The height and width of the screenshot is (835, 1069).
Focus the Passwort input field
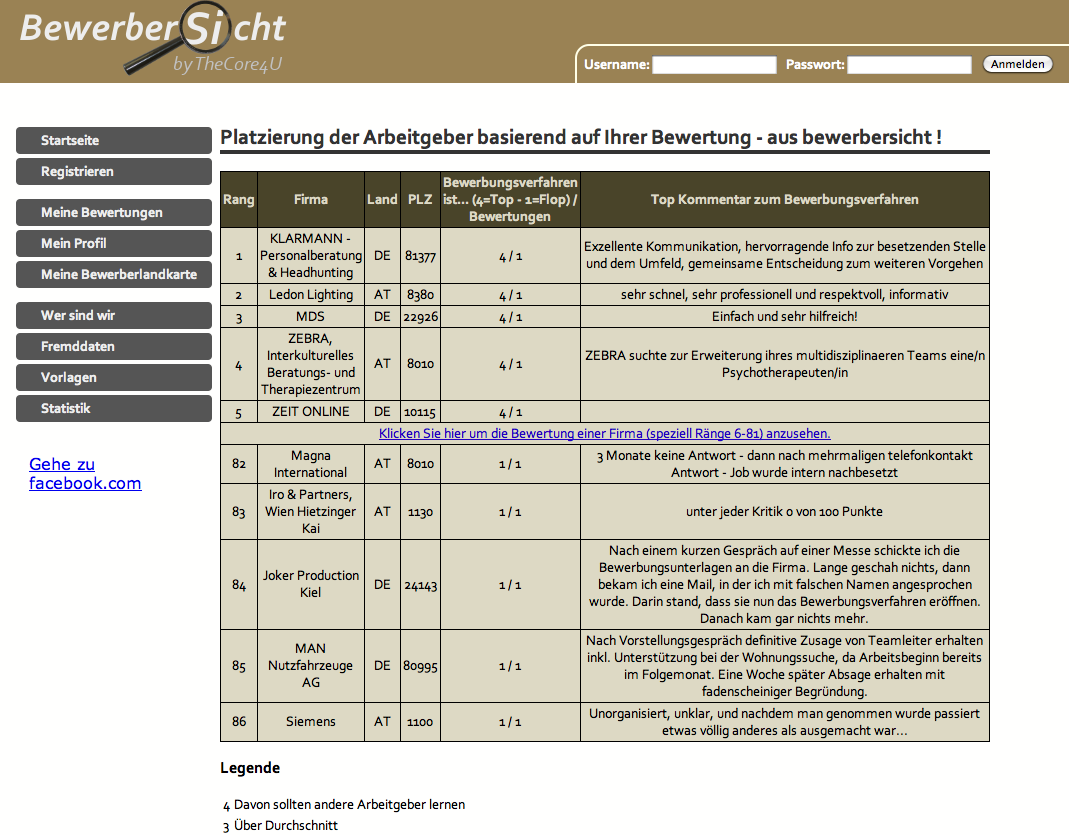pyautogui.click(x=909, y=65)
